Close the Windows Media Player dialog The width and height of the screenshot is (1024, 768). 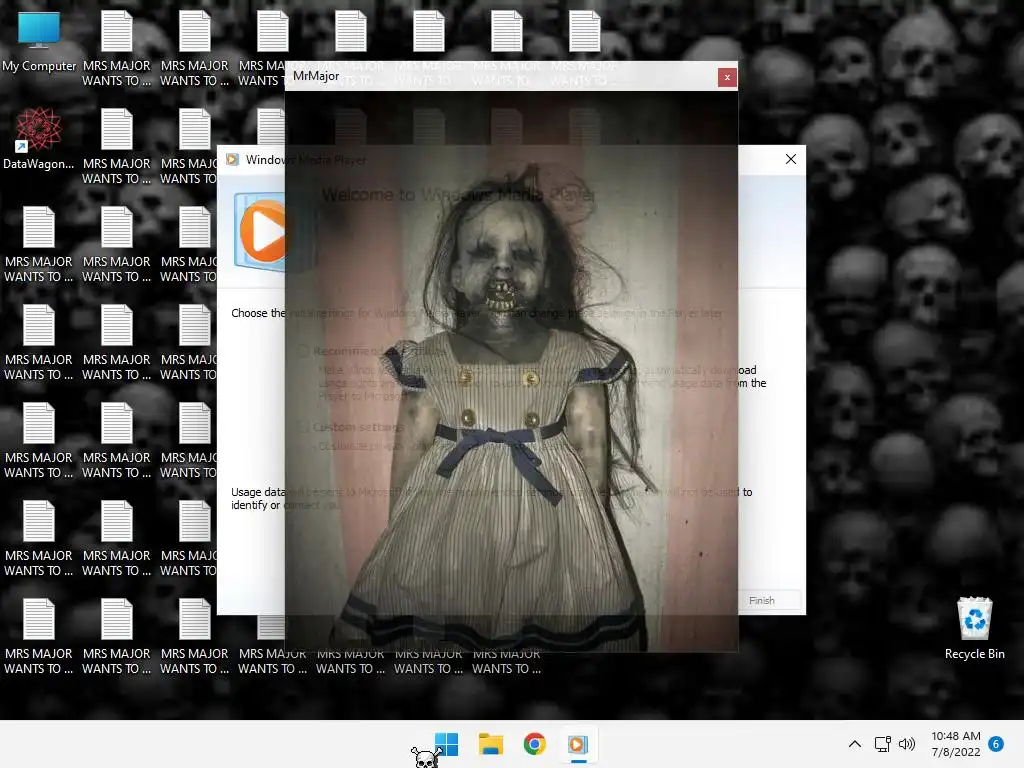(791, 159)
